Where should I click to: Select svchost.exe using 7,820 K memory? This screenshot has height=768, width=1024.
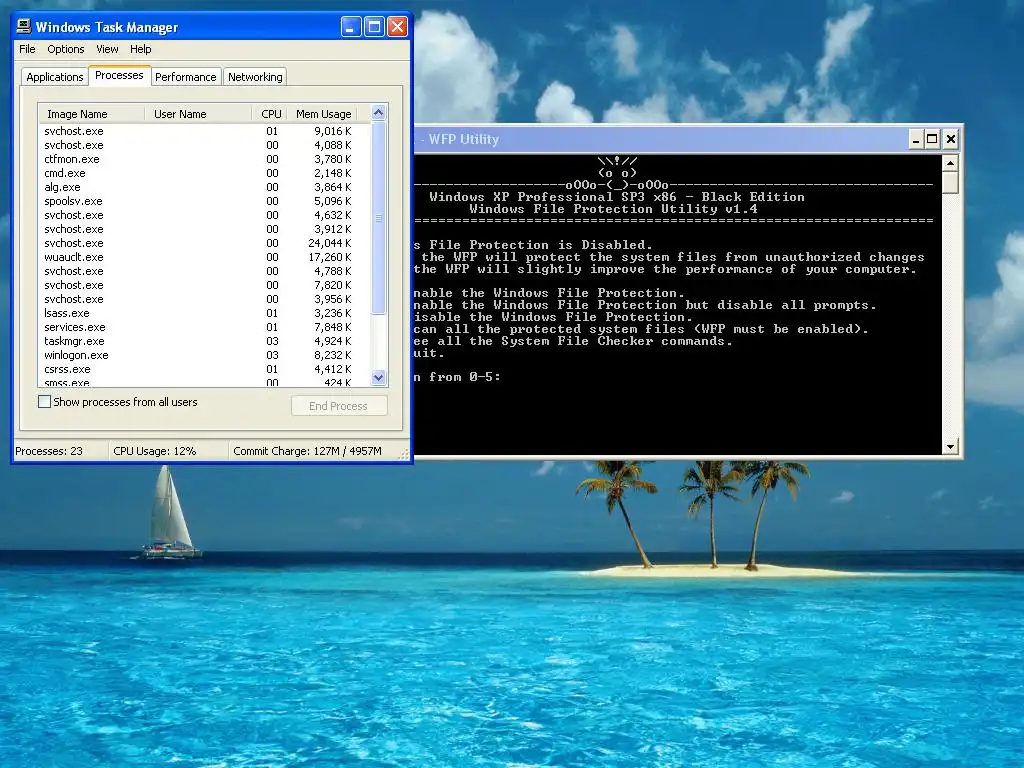(204, 285)
